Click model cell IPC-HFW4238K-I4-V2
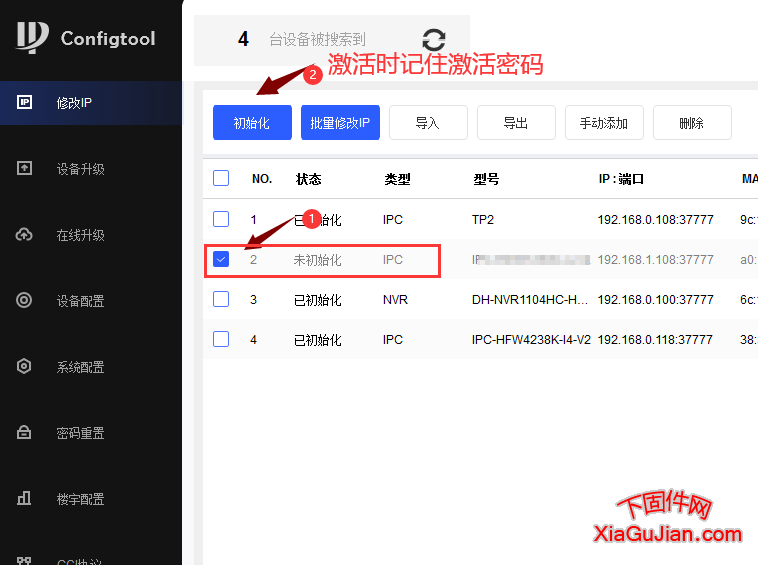The width and height of the screenshot is (758, 565). coord(531,340)
